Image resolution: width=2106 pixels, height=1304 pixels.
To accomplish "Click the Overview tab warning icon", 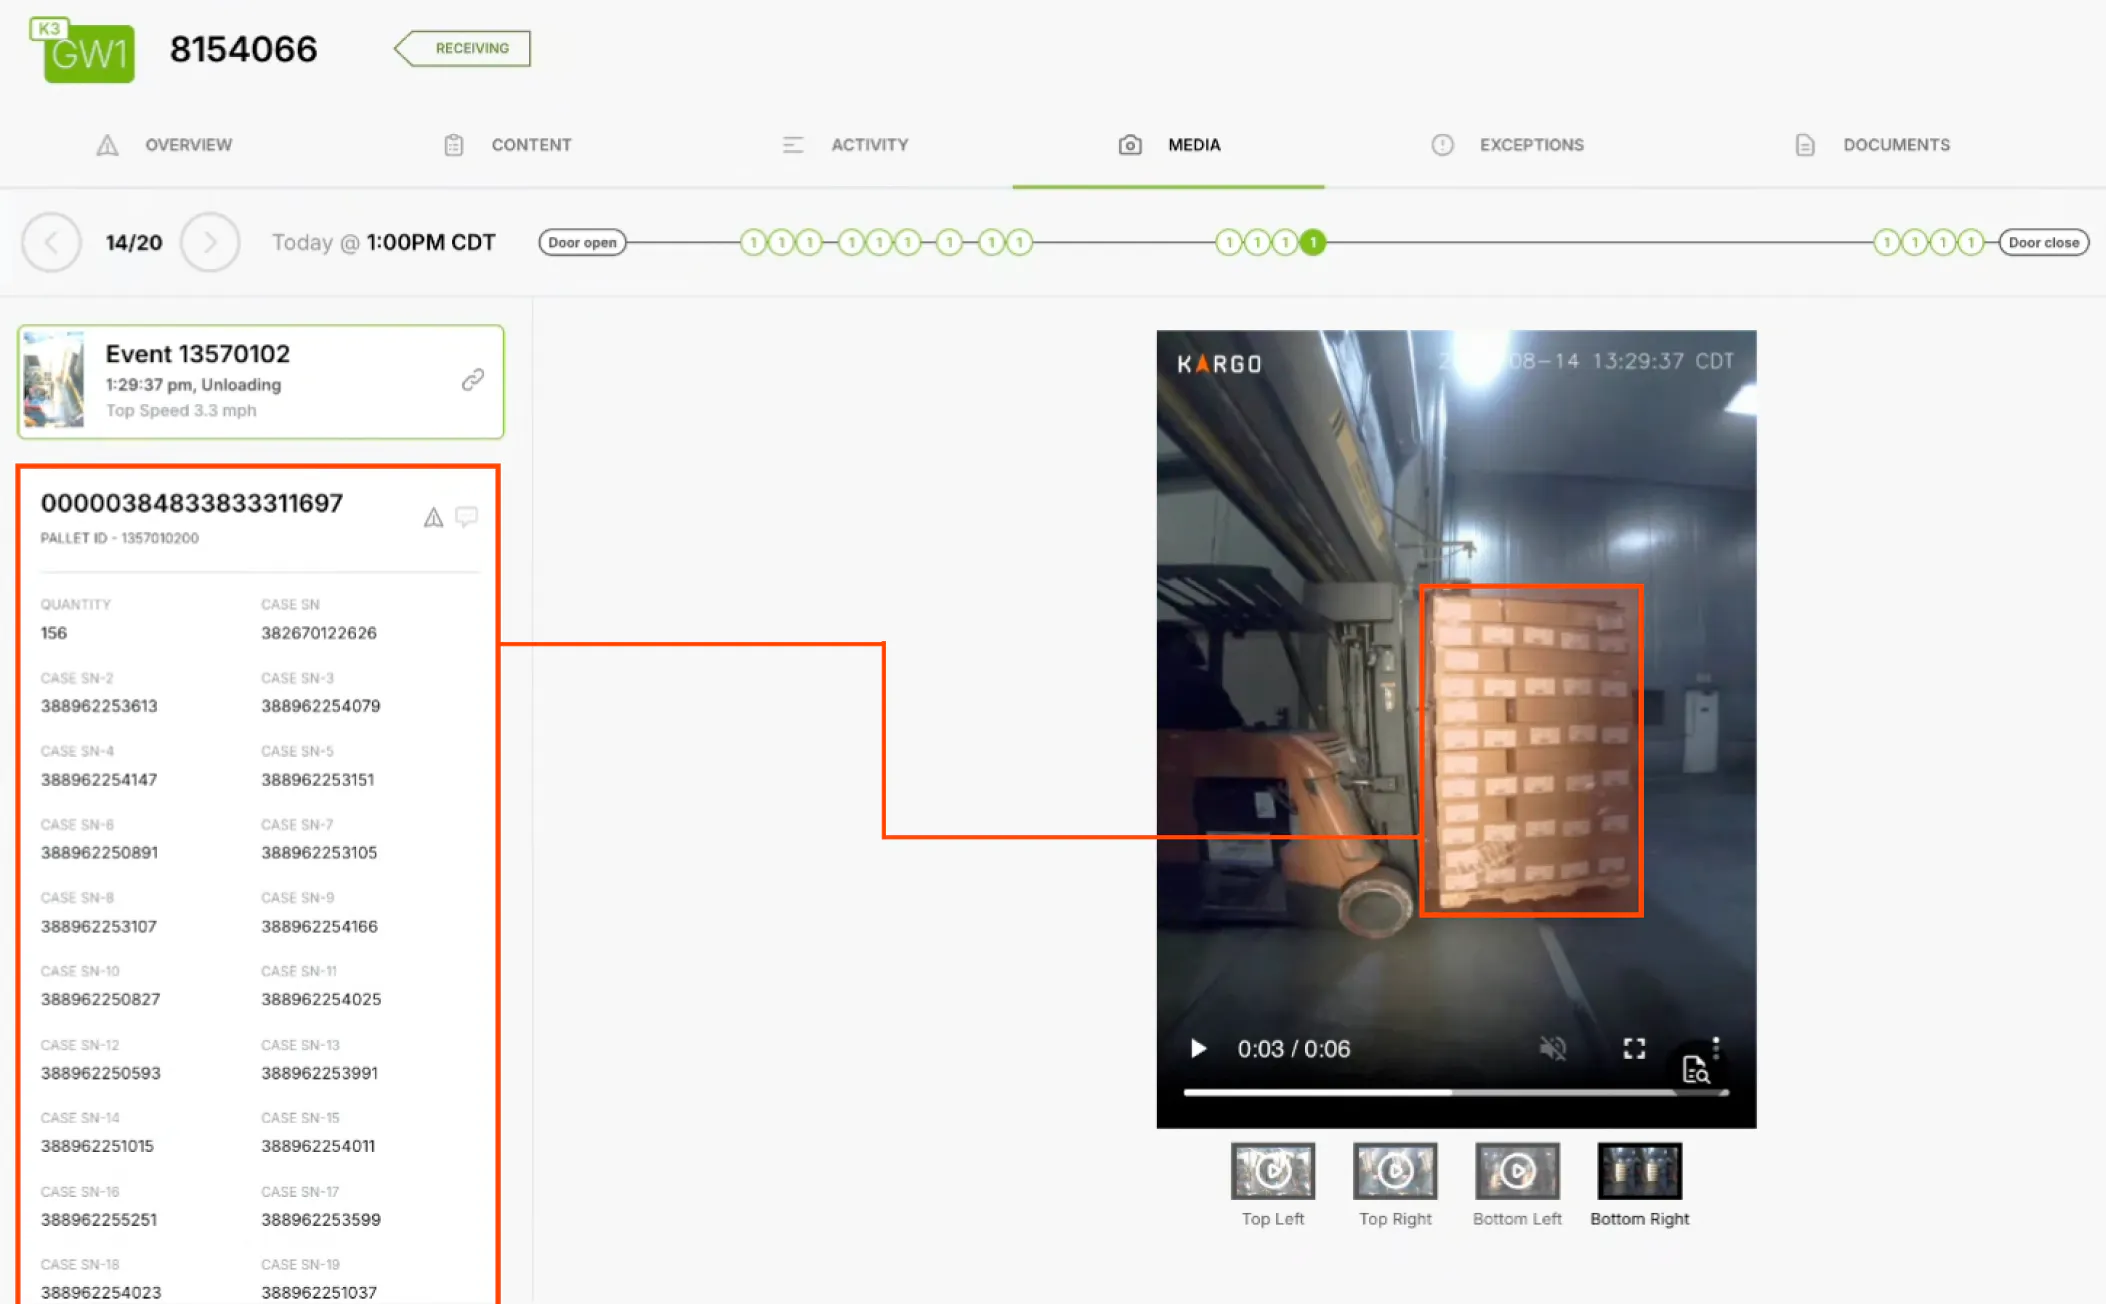I will 107,145.
